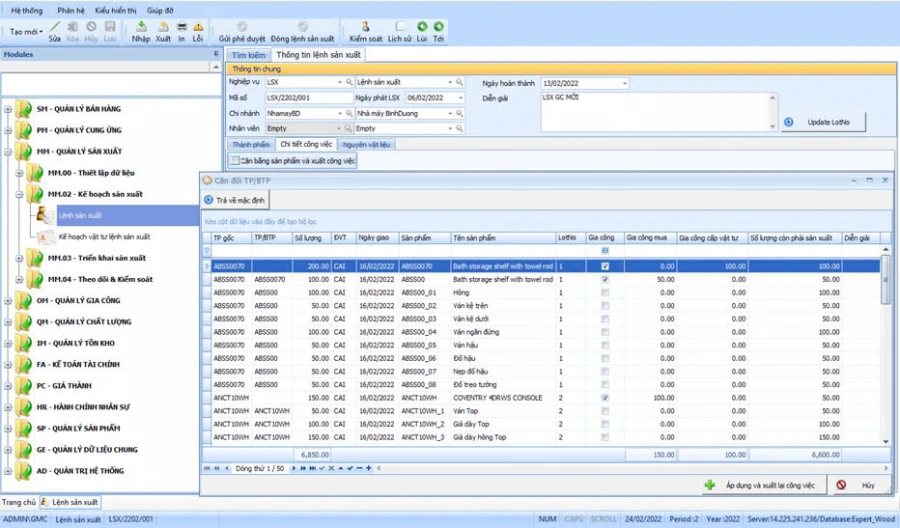The image size is (900, 528).
Task: Click the Hủy button in Cân đối dialog
Action: click(860, 486)
